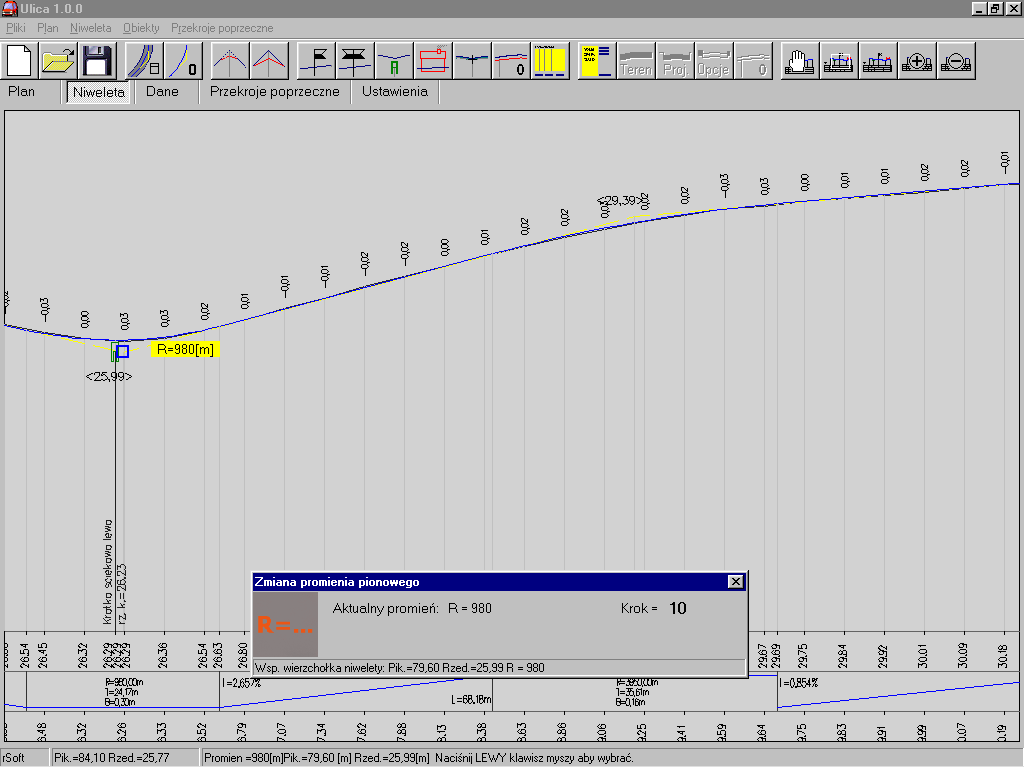Image resolution: width=1024 pixels, height=768 pixels.
Task: Select the pan hand tool
Action: 797,62
